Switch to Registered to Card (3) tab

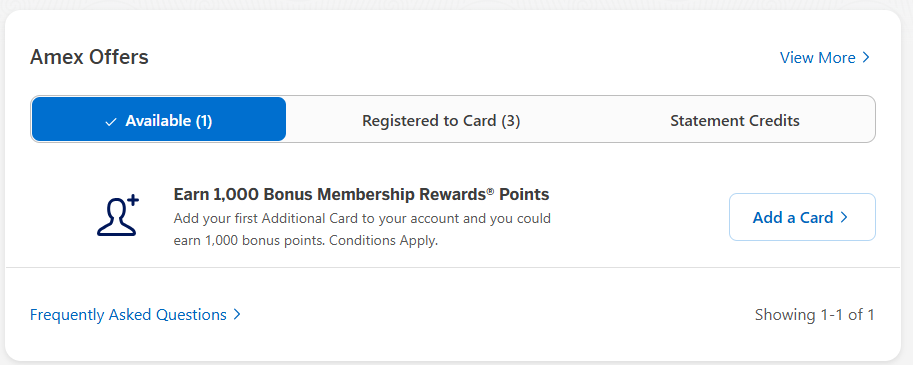(x=441, y=121)
